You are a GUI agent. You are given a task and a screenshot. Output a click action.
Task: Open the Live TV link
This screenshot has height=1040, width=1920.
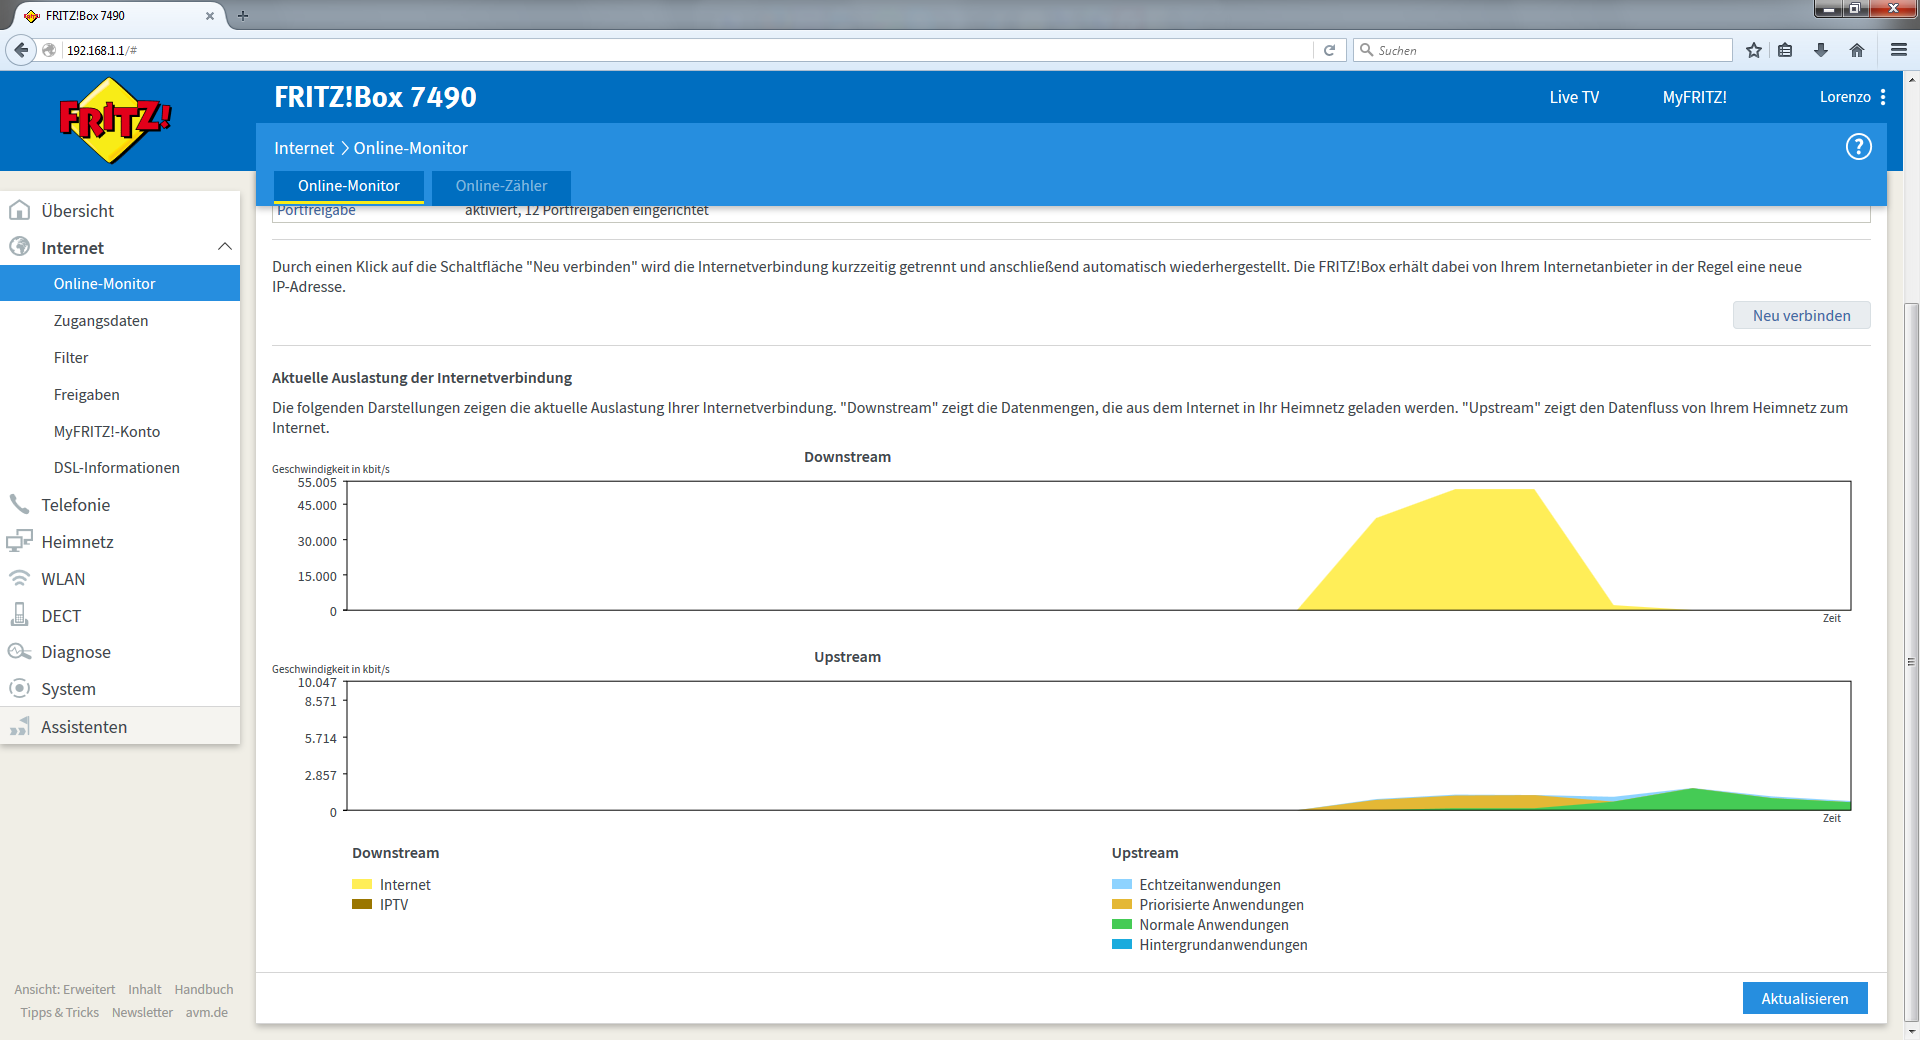pos(1574,97)
